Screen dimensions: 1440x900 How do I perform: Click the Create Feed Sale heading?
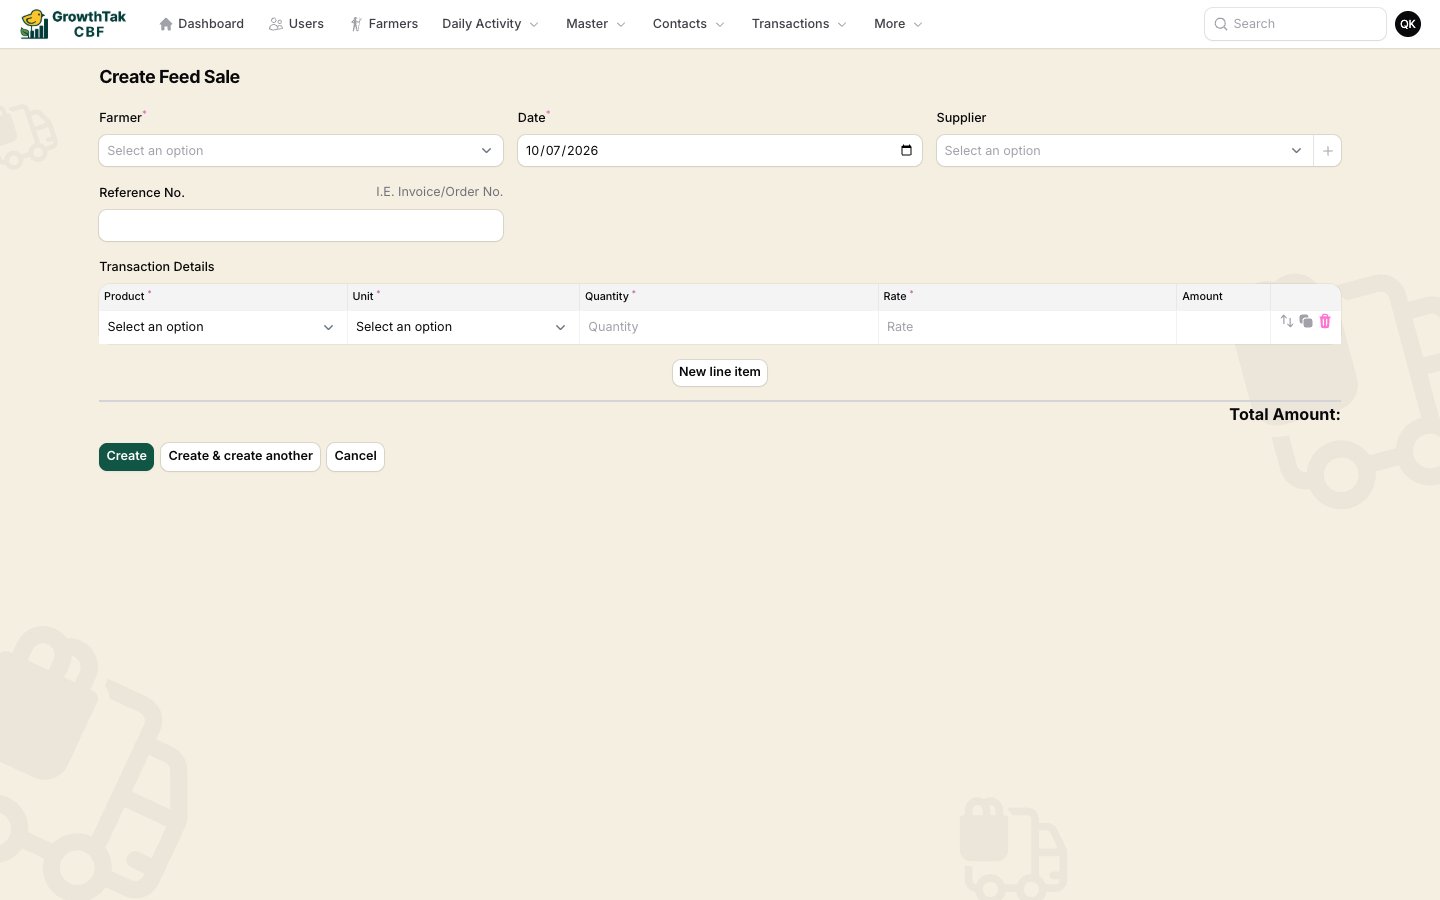click(x=169, y=77)
